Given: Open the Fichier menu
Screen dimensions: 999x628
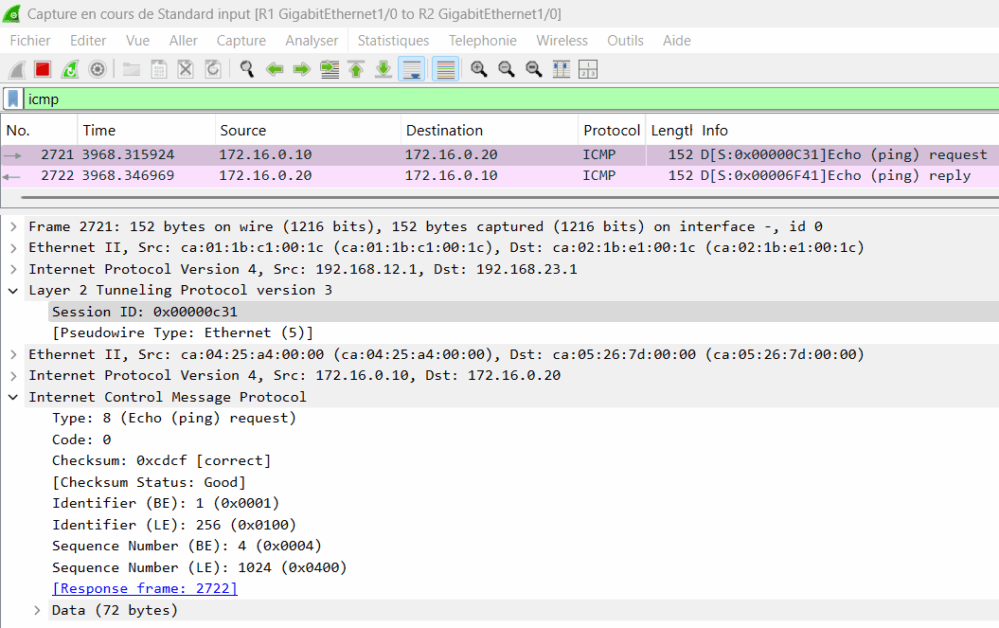Looking at the screenshot, I should click(30, 41).
